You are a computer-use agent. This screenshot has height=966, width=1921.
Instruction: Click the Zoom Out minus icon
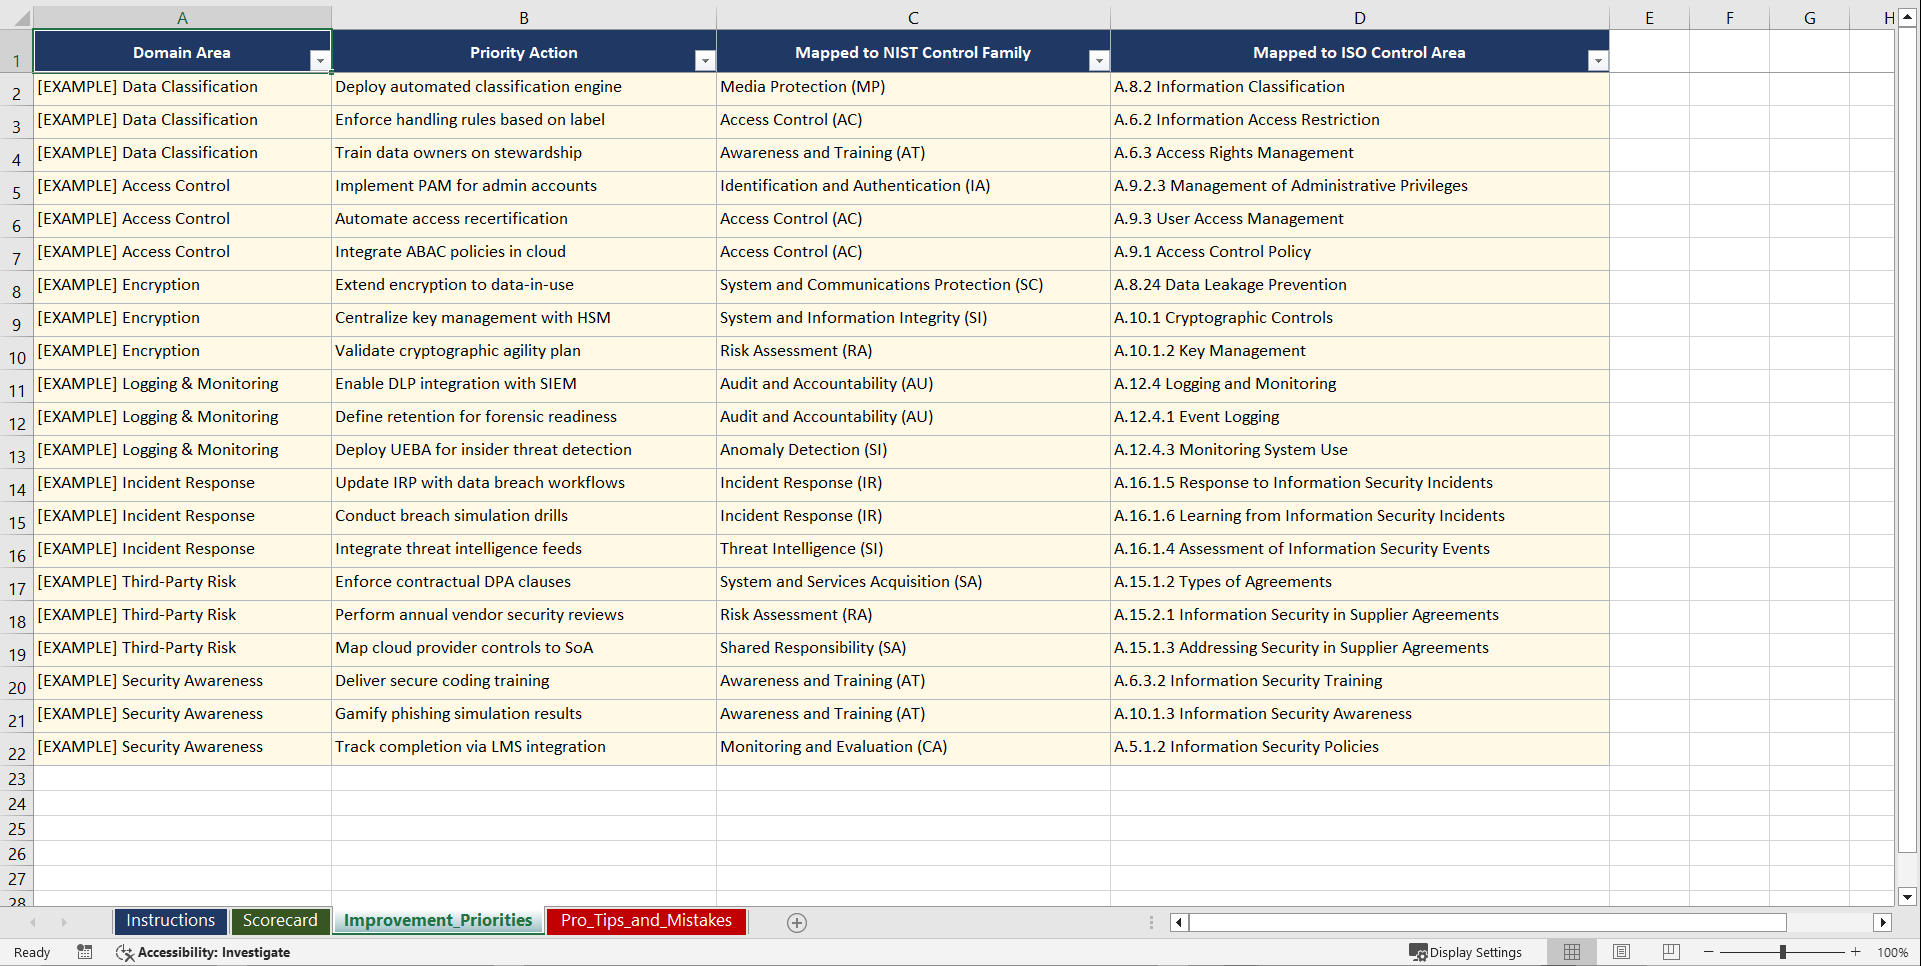(1708, 952)
